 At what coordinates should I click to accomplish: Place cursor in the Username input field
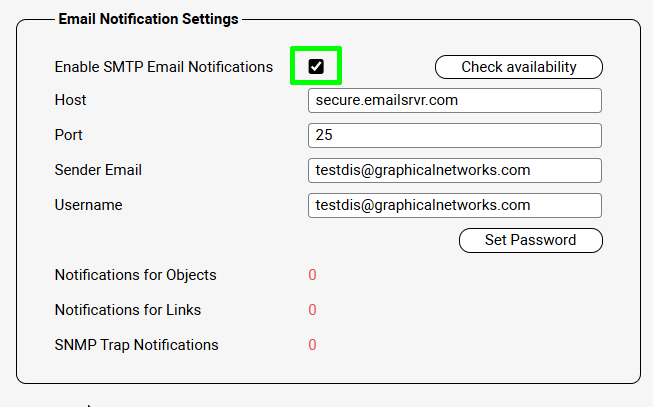tap(455, 205)
